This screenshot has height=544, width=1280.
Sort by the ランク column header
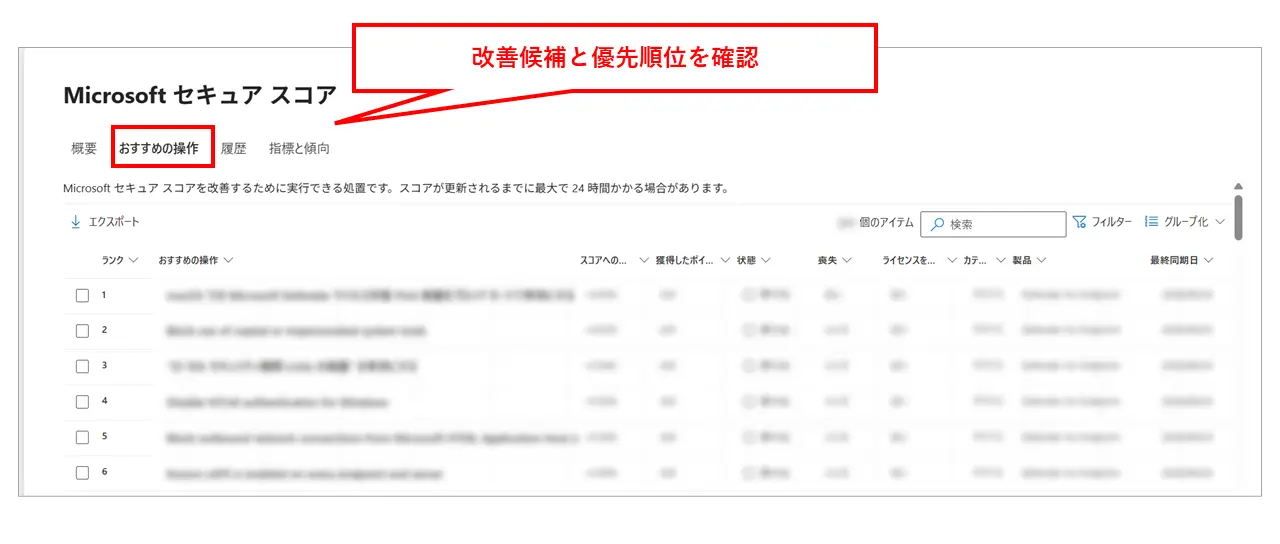[119, 260]
